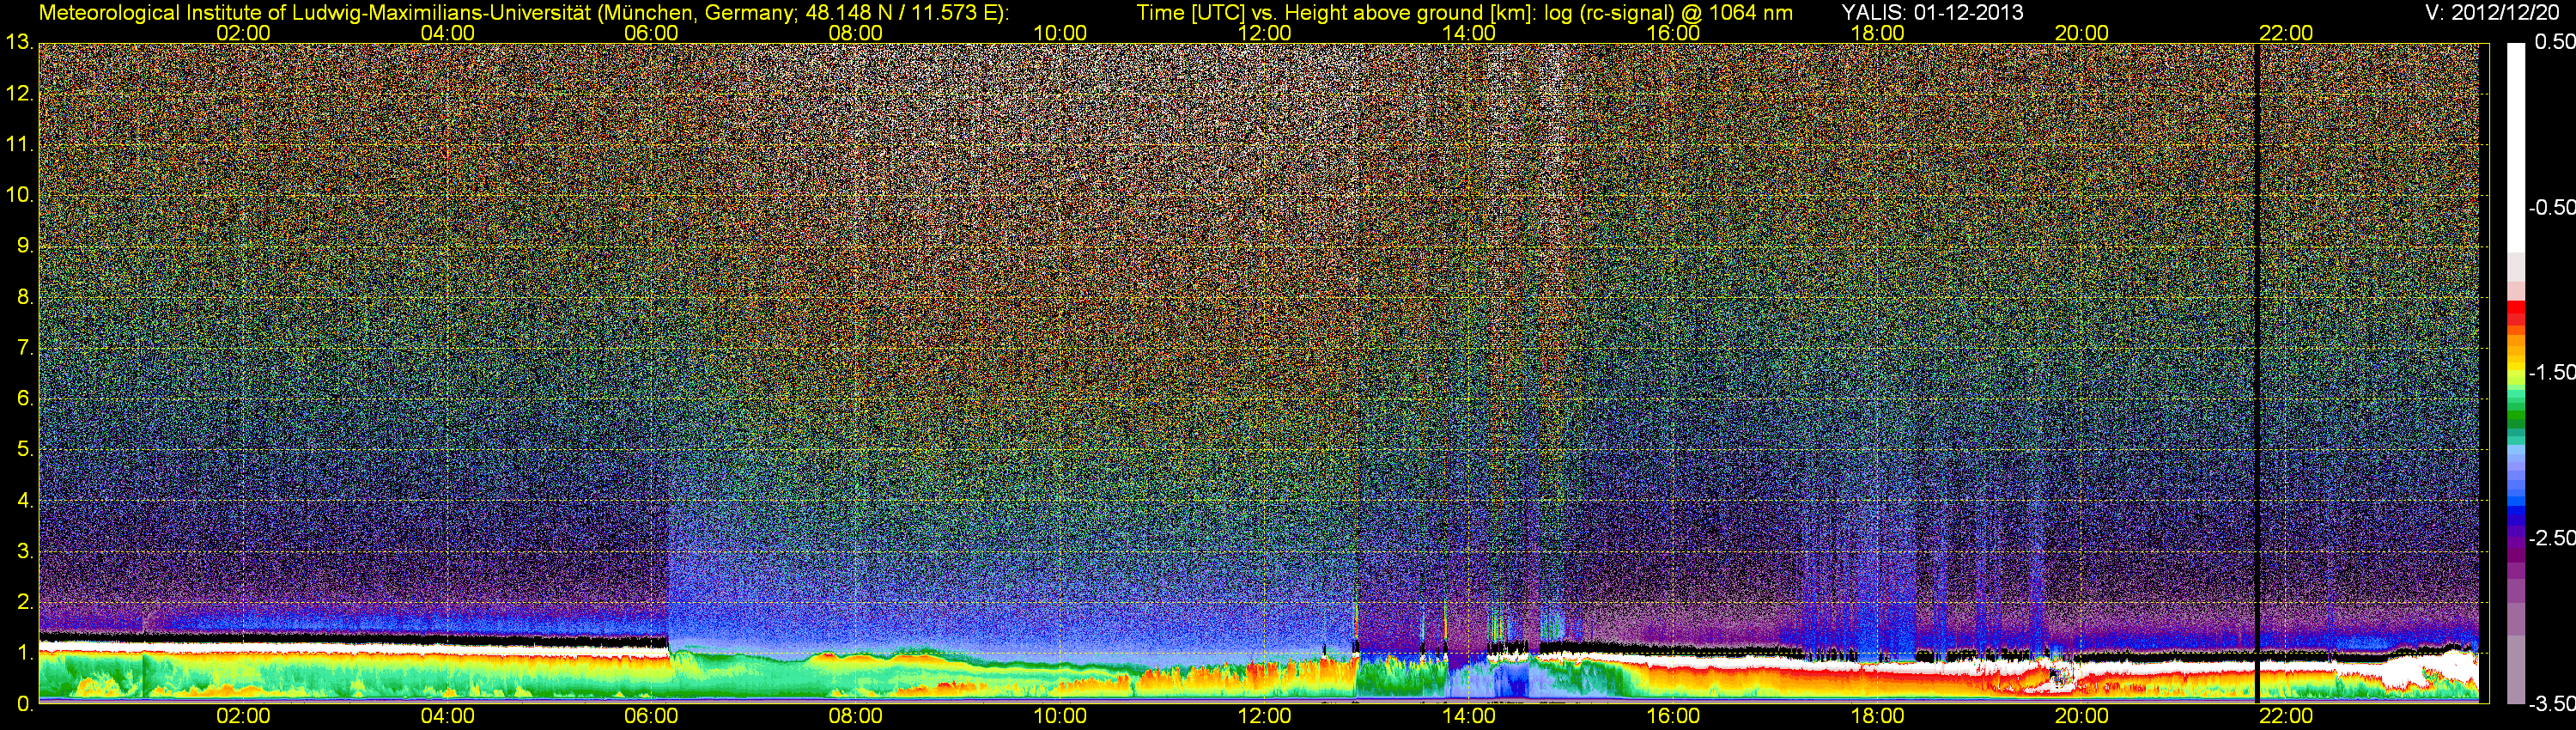
Task: Click the 22:00 label on the upper time axis
Action: pyautogui.click(x=2286, y=33)
